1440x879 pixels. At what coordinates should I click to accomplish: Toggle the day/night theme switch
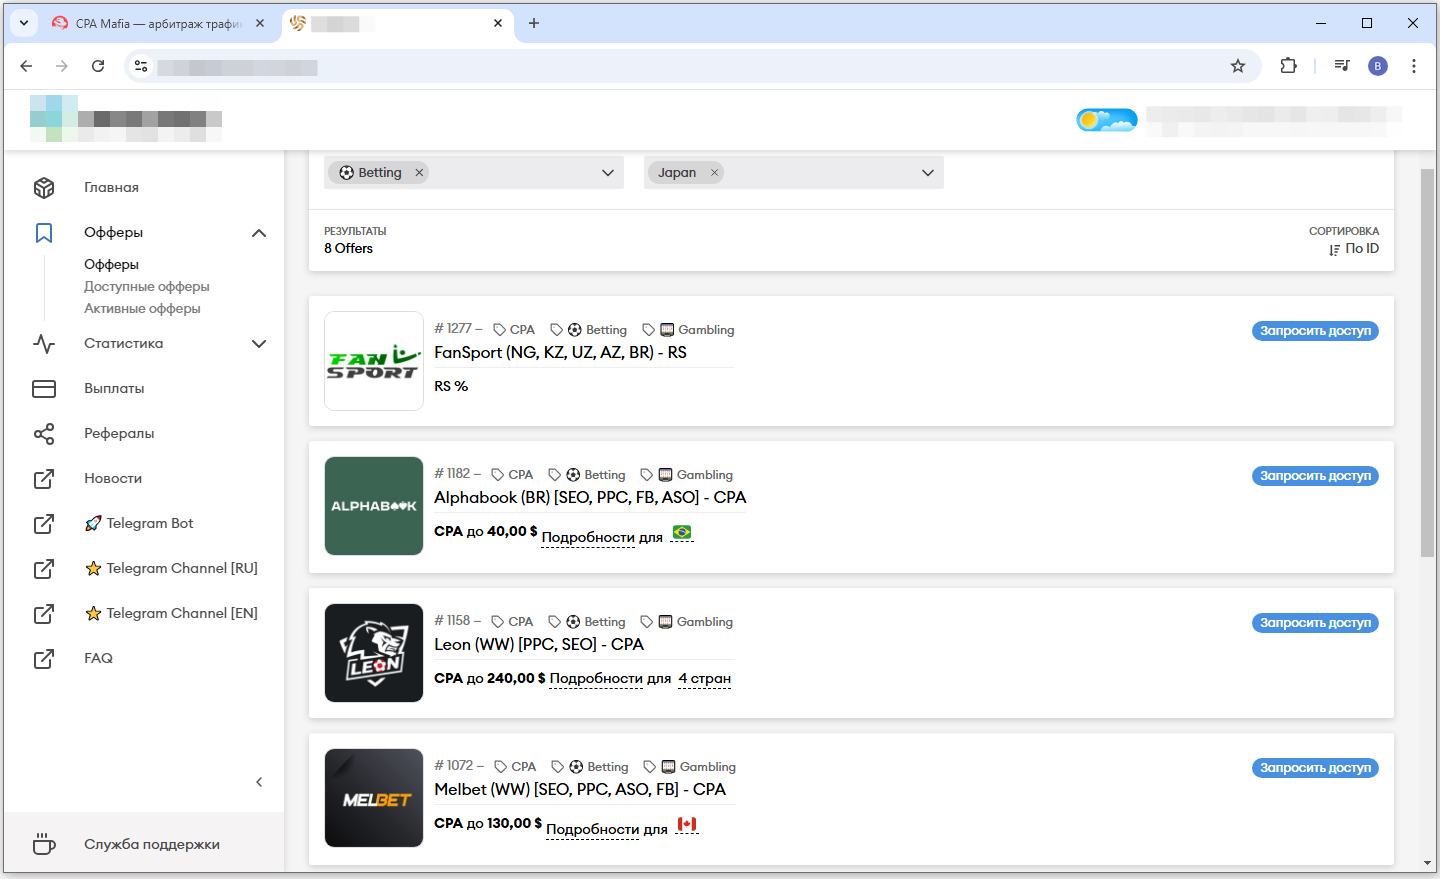(1107, 120)
